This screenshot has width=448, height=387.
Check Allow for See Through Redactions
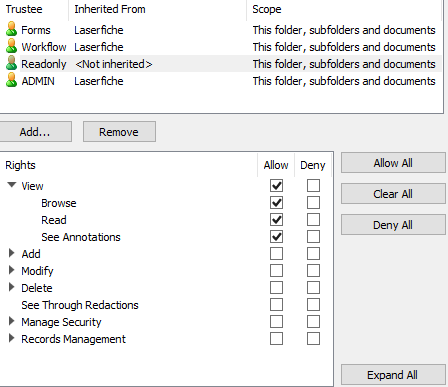click(x=276, y=305)
